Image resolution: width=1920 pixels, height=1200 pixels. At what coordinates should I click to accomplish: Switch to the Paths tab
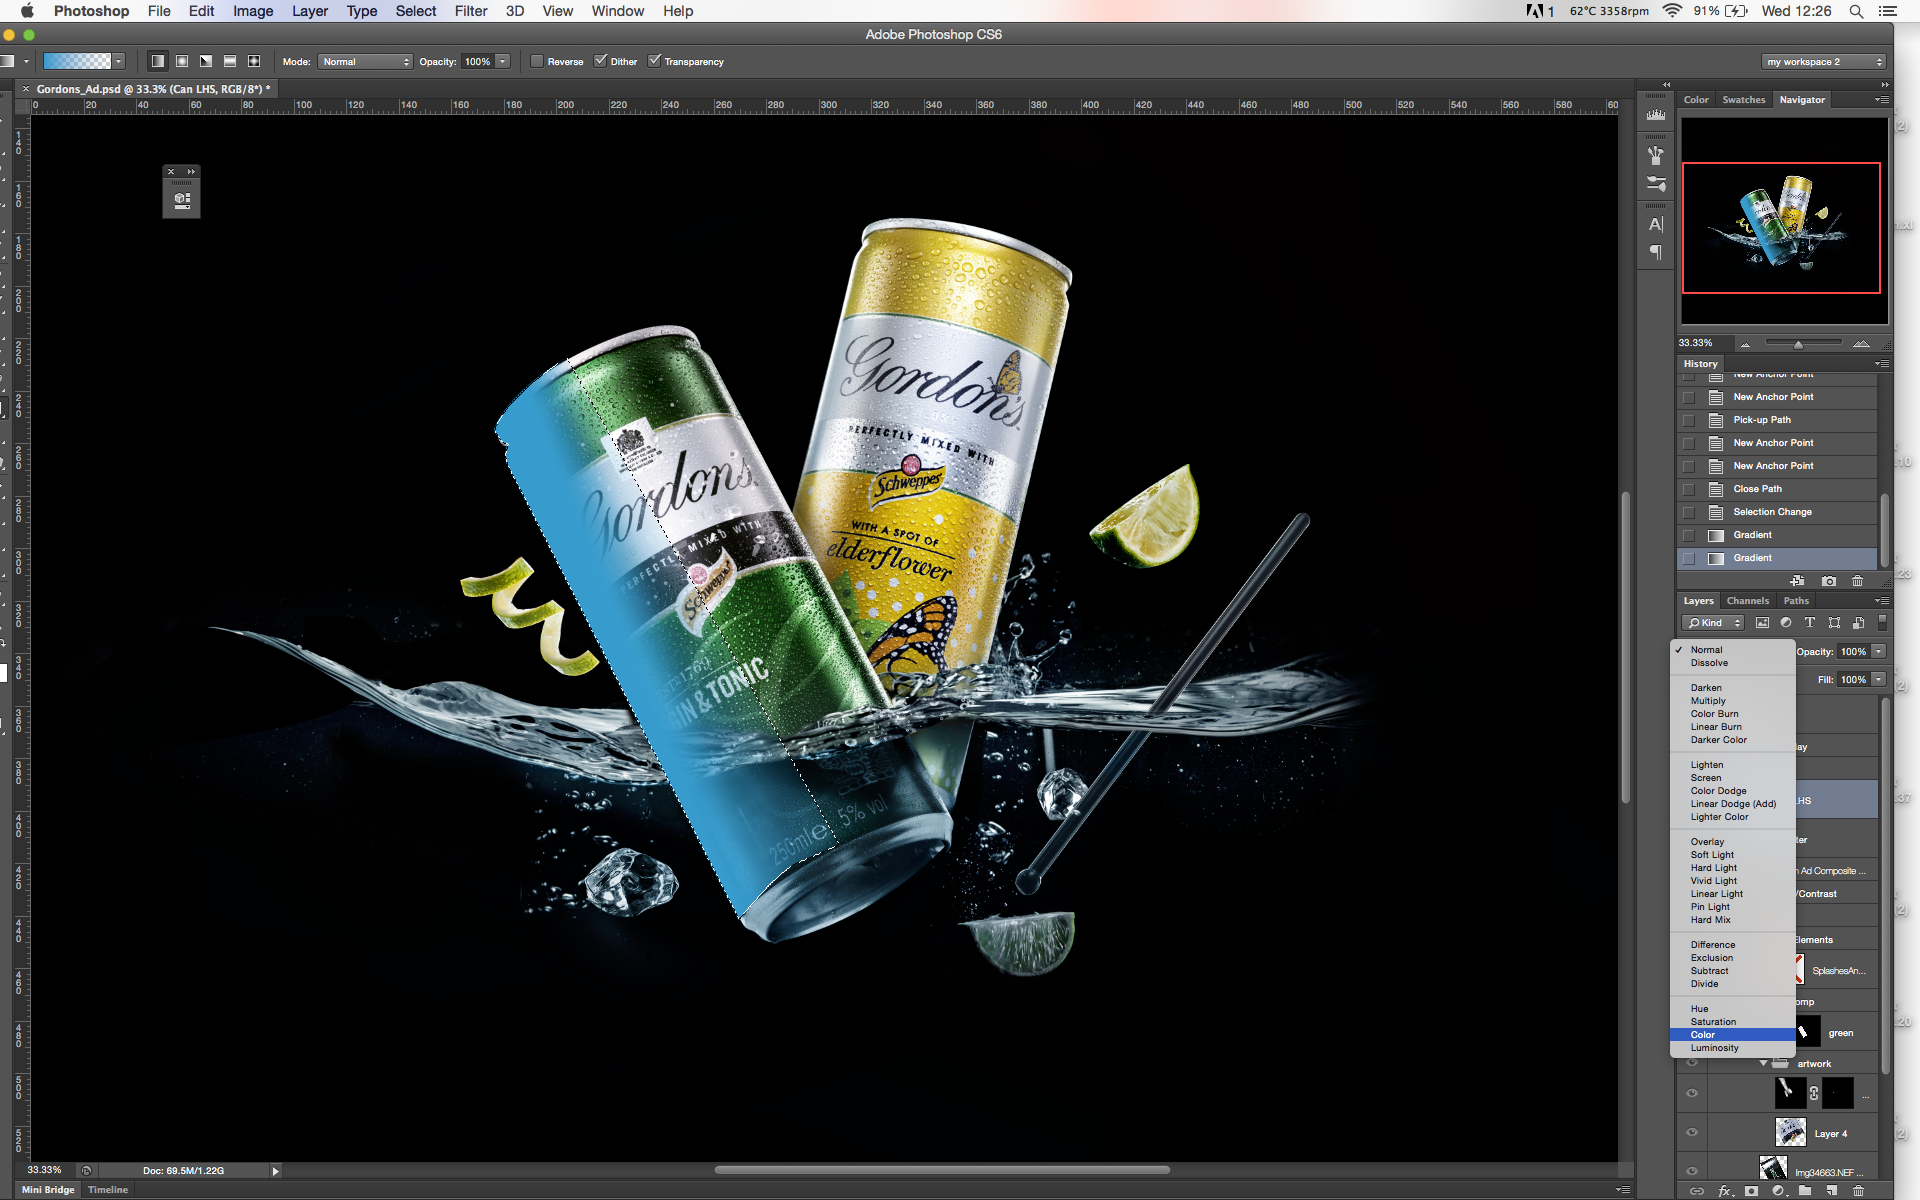tap(1796, 601)
